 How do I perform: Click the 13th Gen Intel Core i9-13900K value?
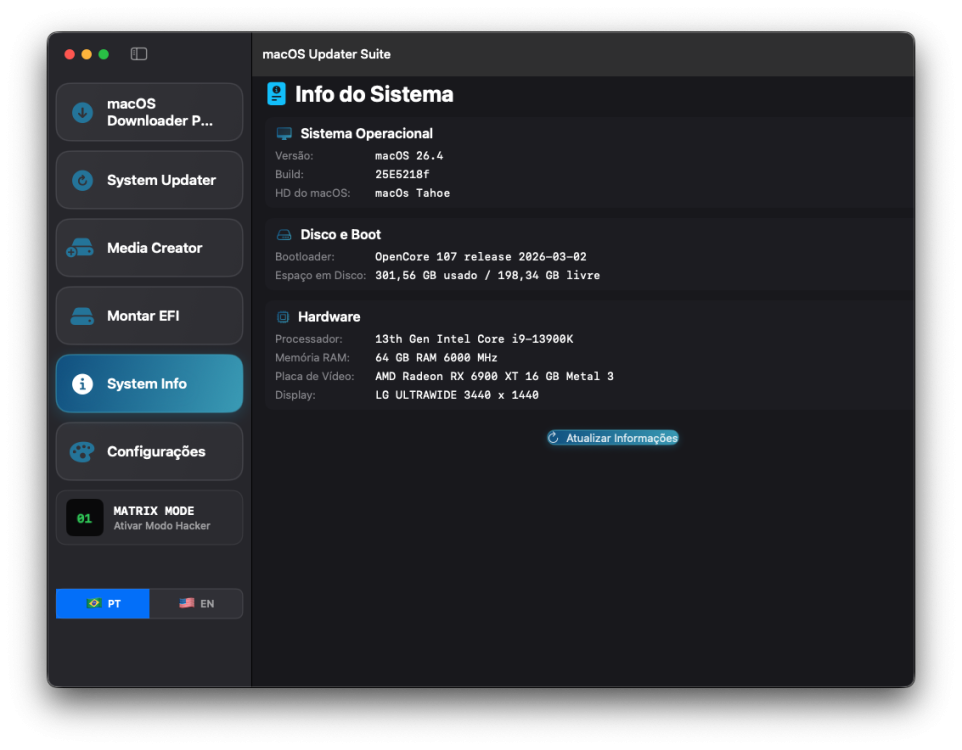[474, 339]
